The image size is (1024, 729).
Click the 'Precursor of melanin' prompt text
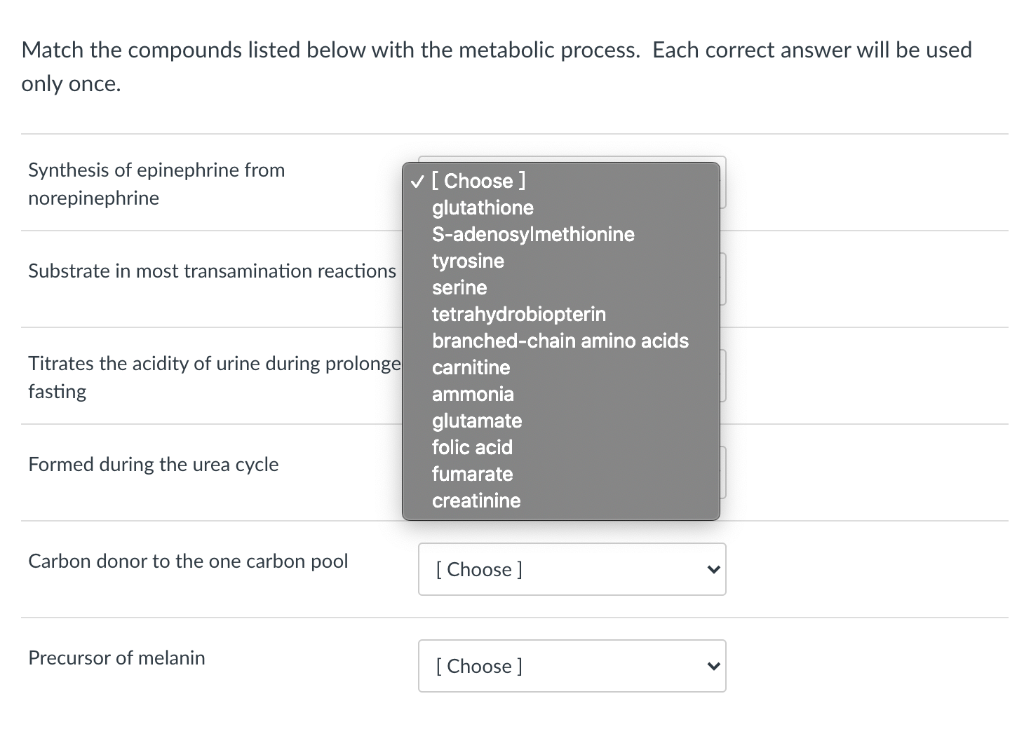[116, 658]
